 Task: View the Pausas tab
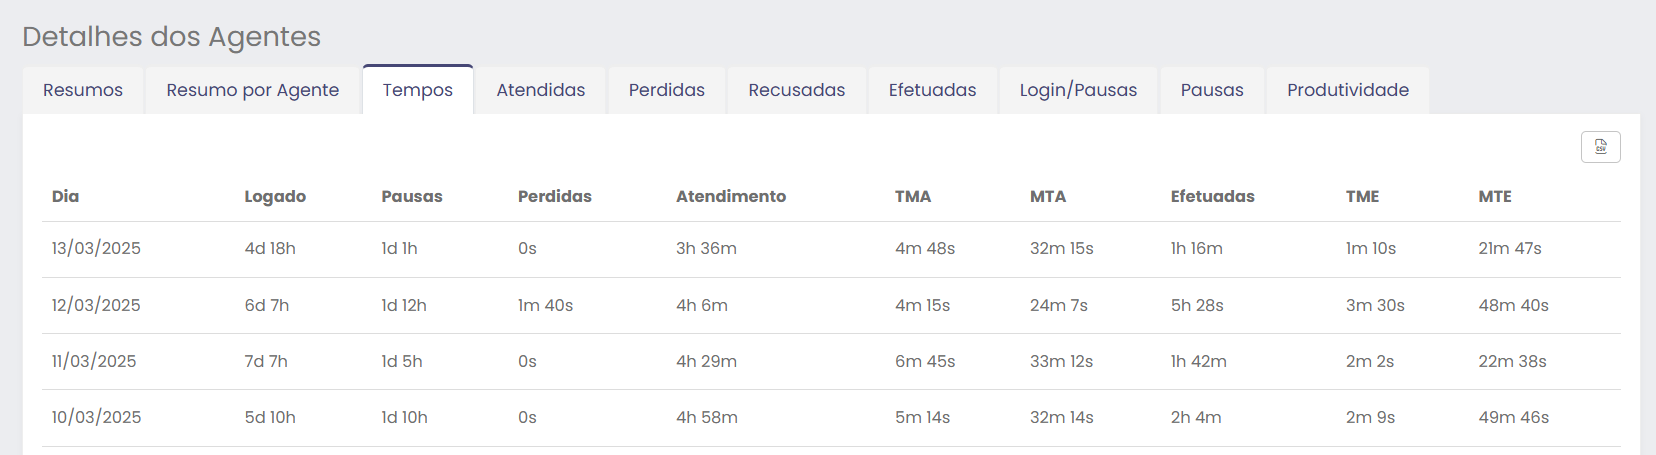(x=1212, y=90)
